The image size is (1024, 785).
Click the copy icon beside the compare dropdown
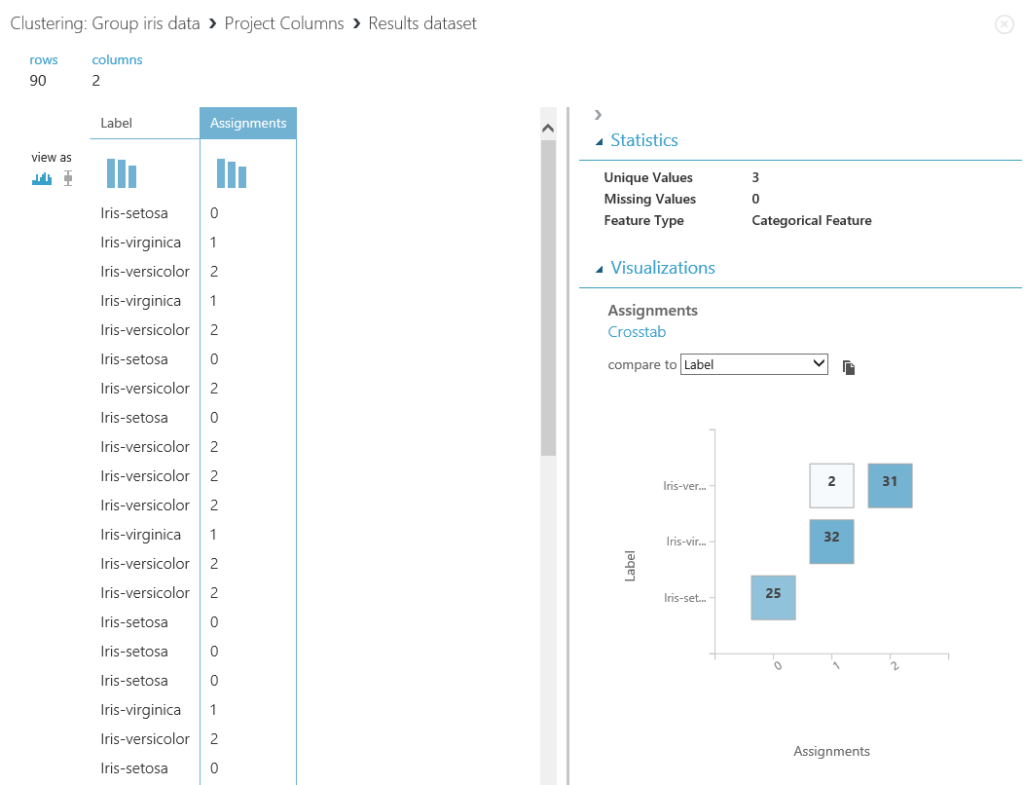click(848, 367)
